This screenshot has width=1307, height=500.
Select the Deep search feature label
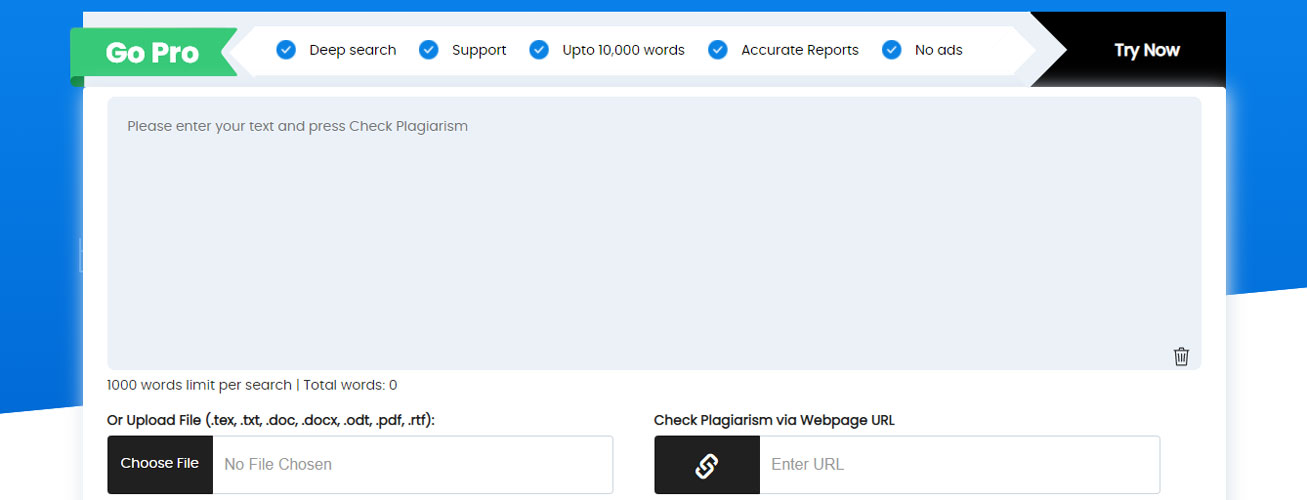(353, 50)
